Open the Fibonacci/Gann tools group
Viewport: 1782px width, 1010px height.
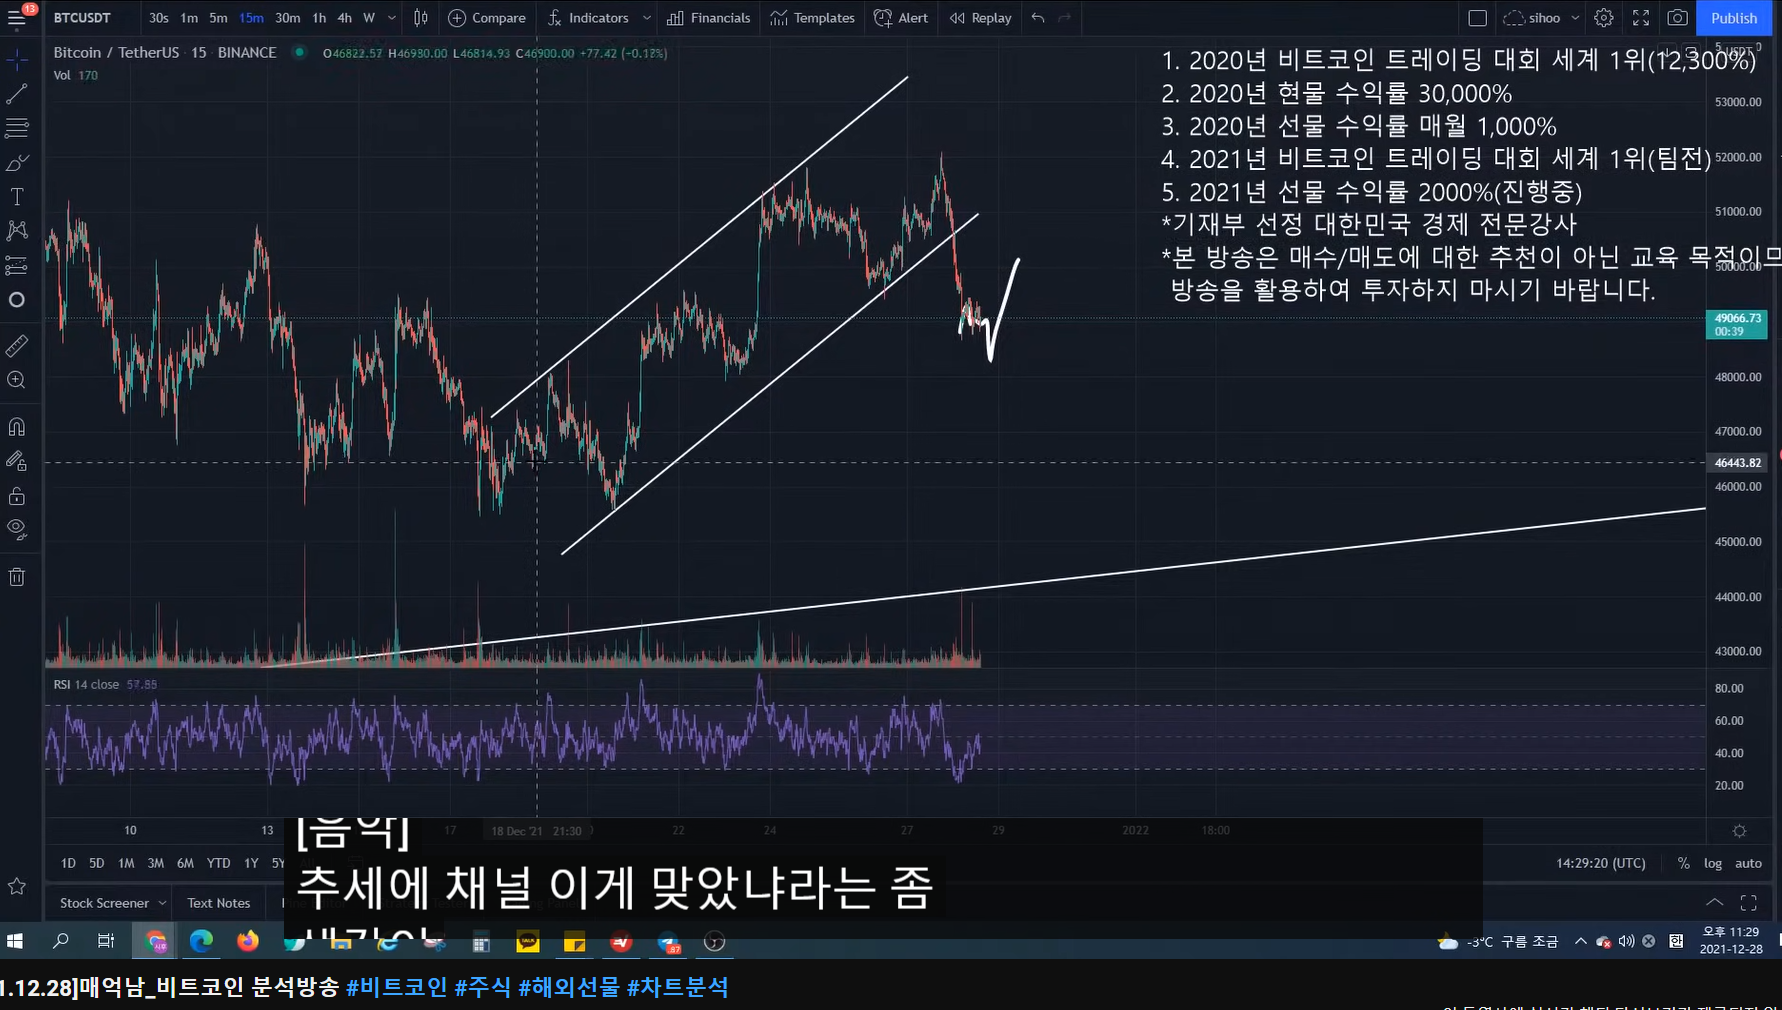coord(17,128)
